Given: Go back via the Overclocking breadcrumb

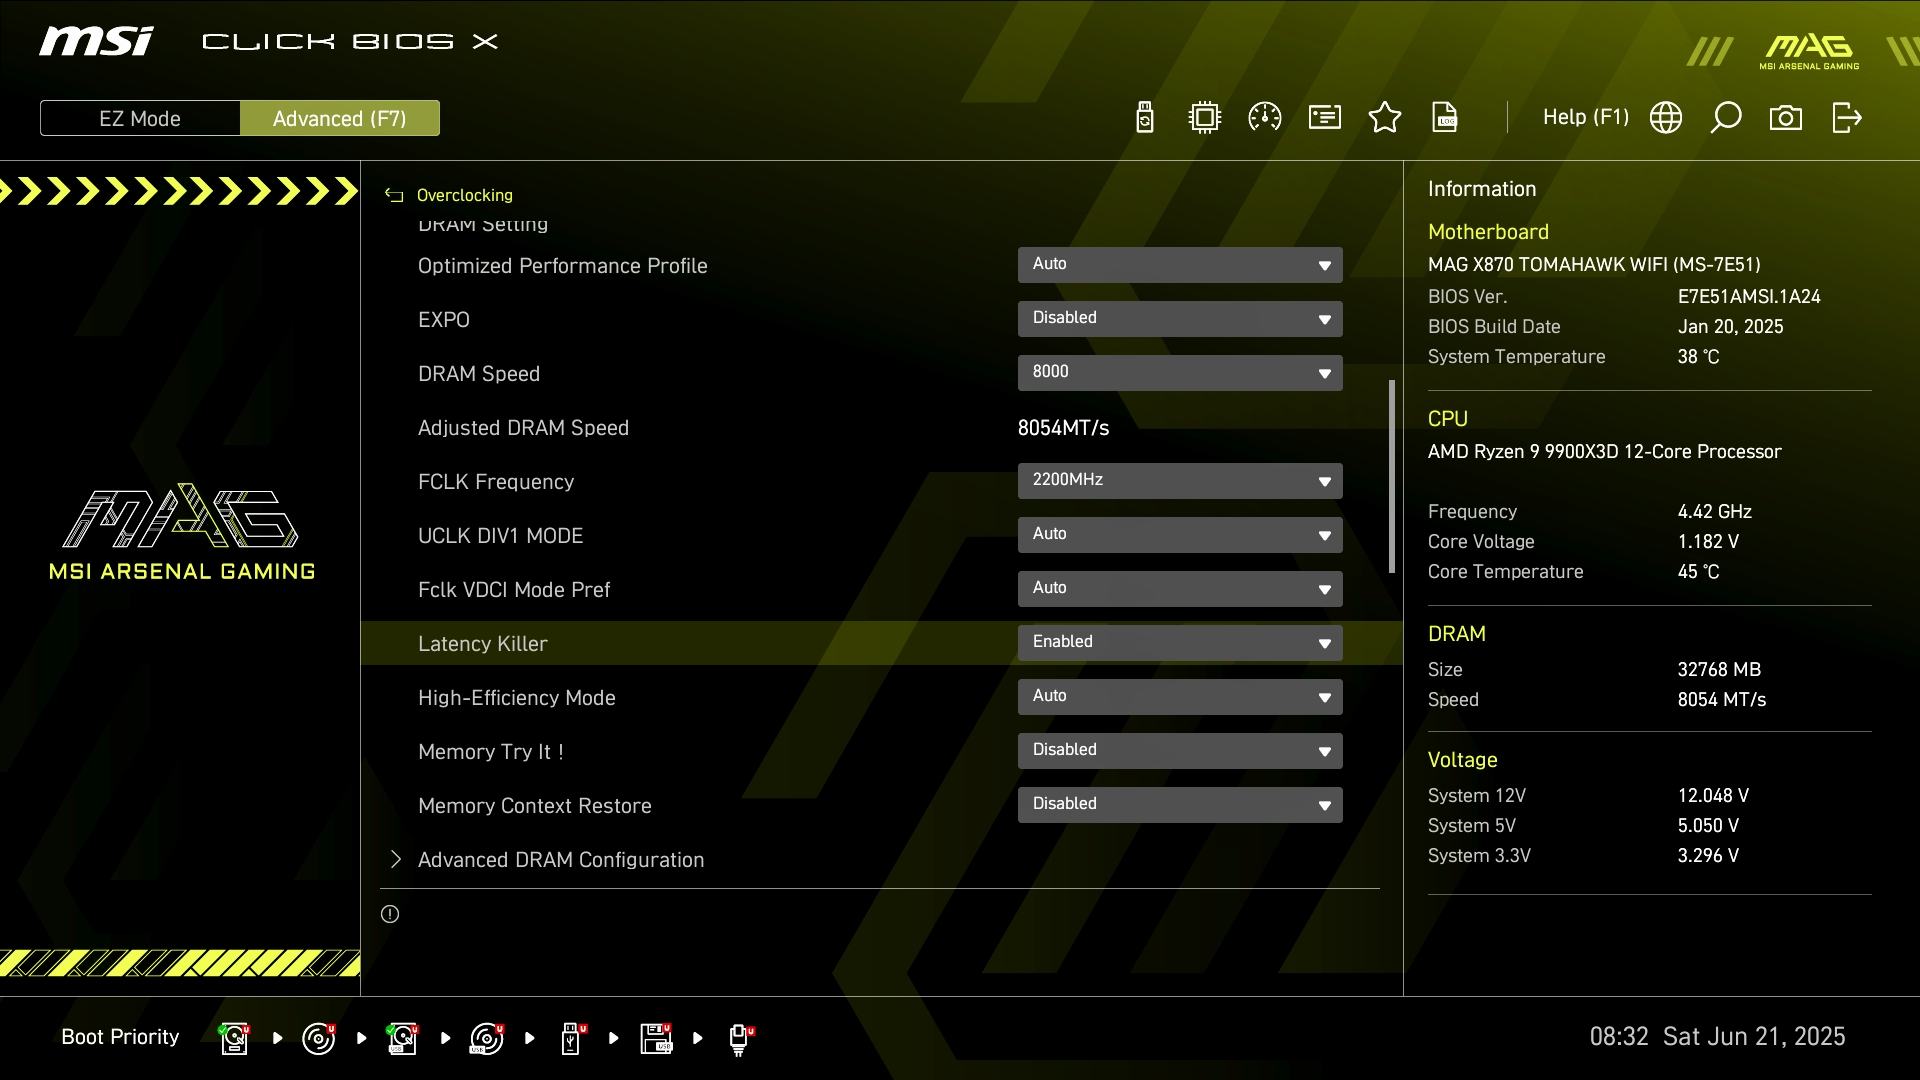Looking at the screenshot, I should pos(463,195).
